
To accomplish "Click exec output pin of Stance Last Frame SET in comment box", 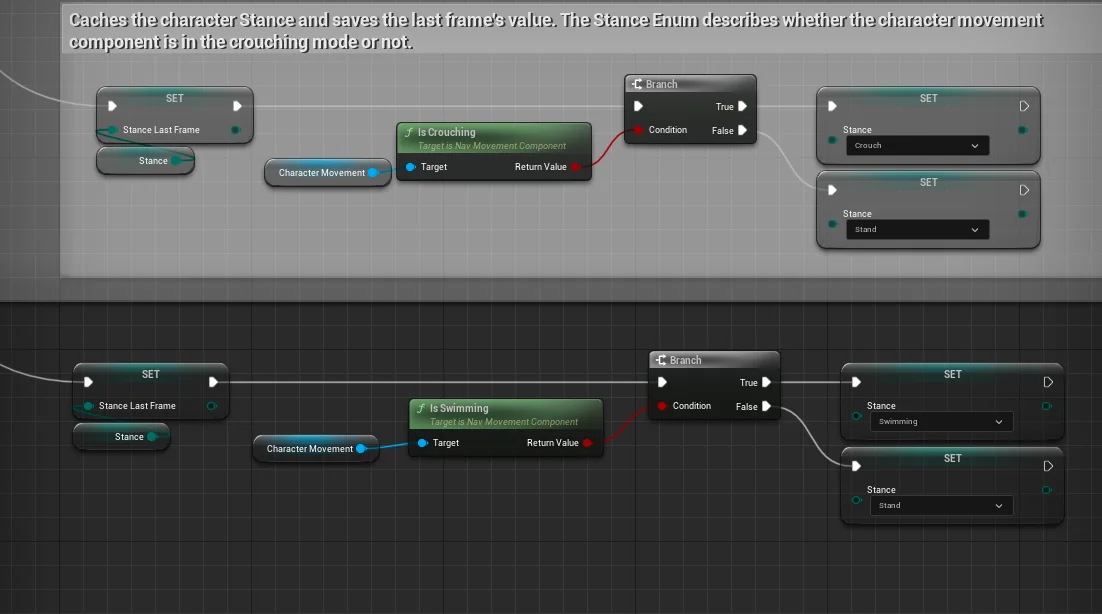I will click(x=237, y=106).
